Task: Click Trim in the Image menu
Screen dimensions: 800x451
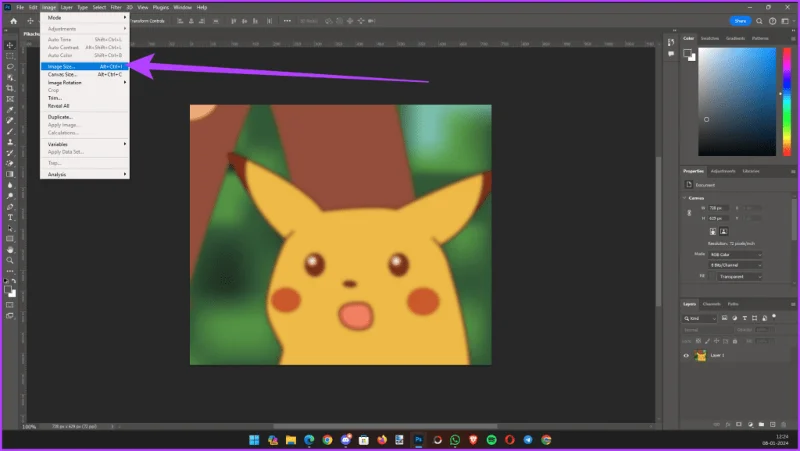Action: pos(85,98)
